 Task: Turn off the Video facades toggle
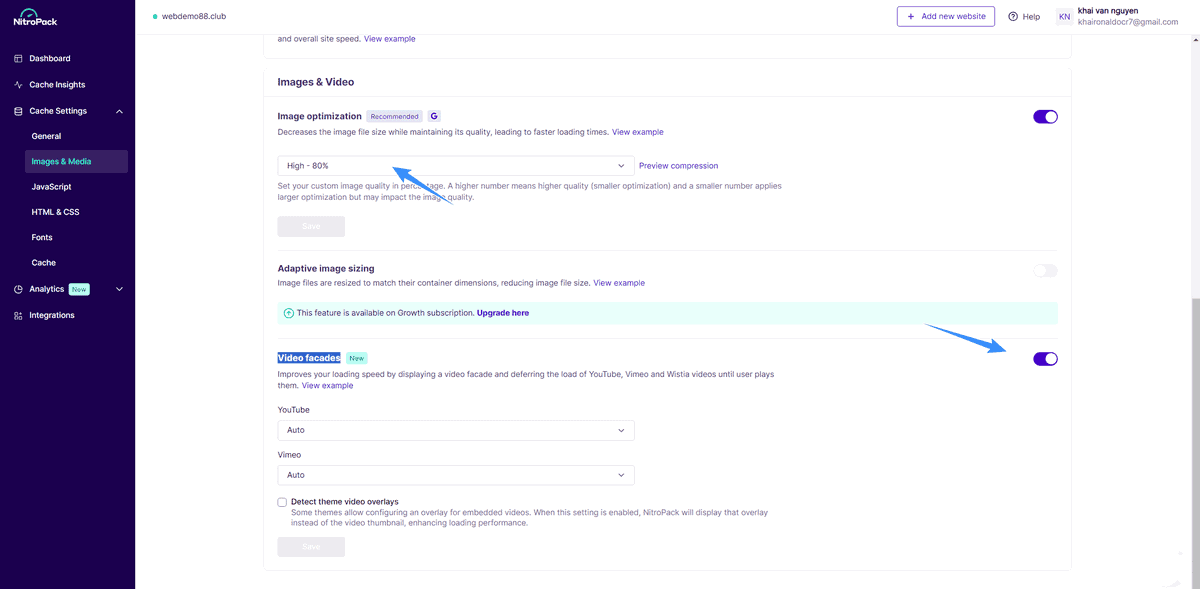click(1045, 359)
